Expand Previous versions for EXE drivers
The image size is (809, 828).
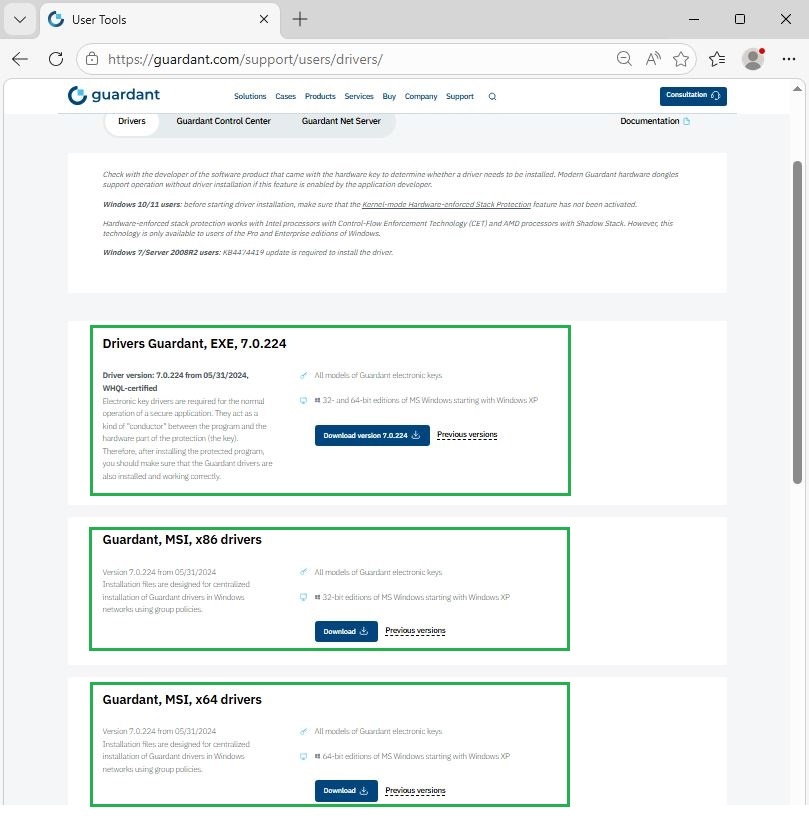(467, 435)
